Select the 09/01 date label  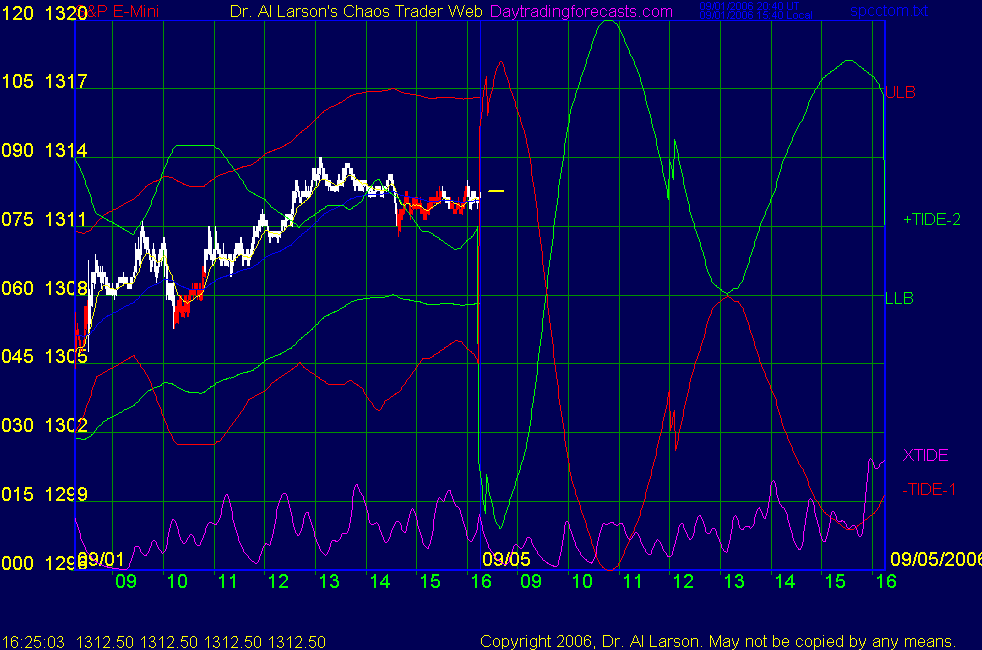(x=101, y=558)
